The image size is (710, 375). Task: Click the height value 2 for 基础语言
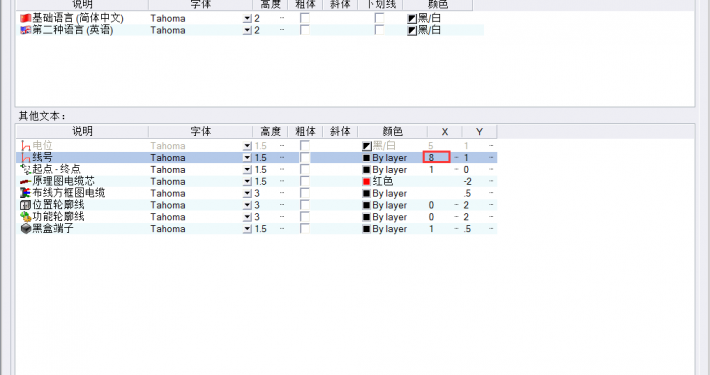click(x=257, y=19)
